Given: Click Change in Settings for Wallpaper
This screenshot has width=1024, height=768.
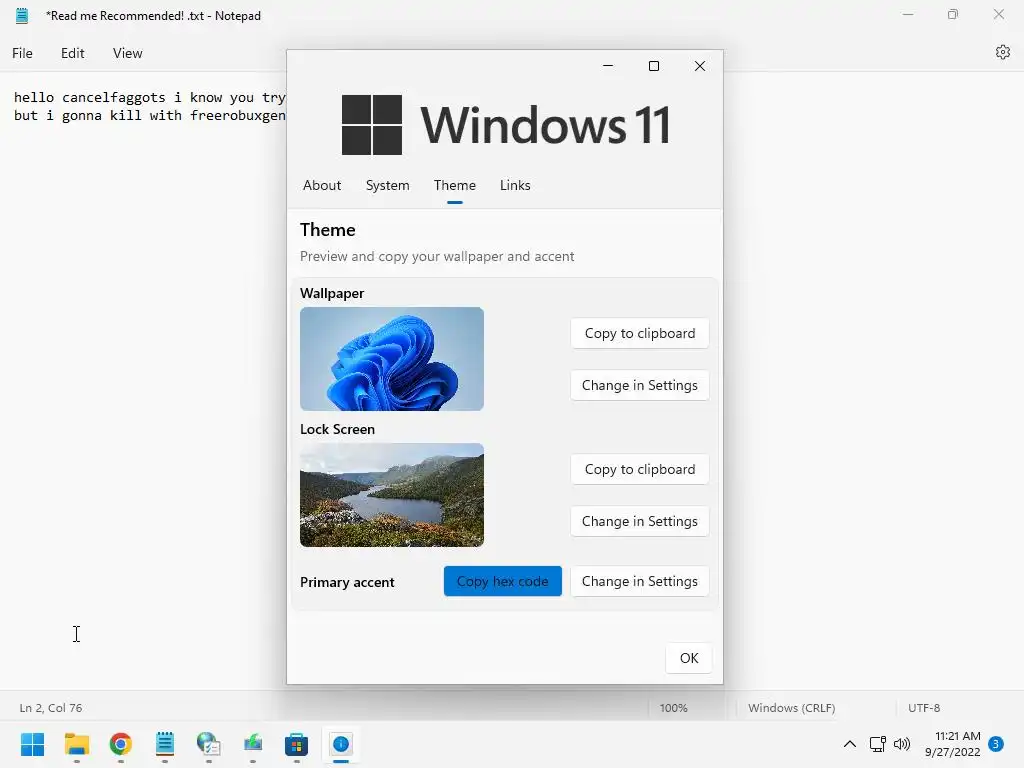Looking at the screenshot, I should [640, 385].
